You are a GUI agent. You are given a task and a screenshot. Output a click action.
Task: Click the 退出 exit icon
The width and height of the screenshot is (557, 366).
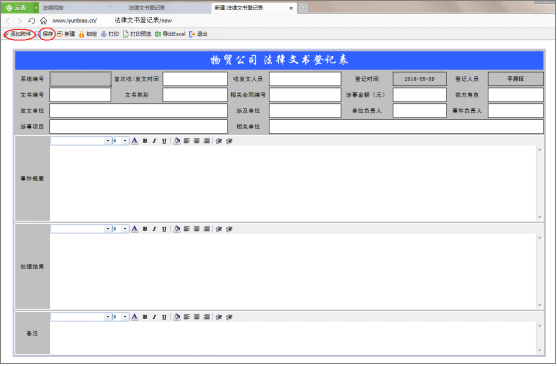[192, 34]
